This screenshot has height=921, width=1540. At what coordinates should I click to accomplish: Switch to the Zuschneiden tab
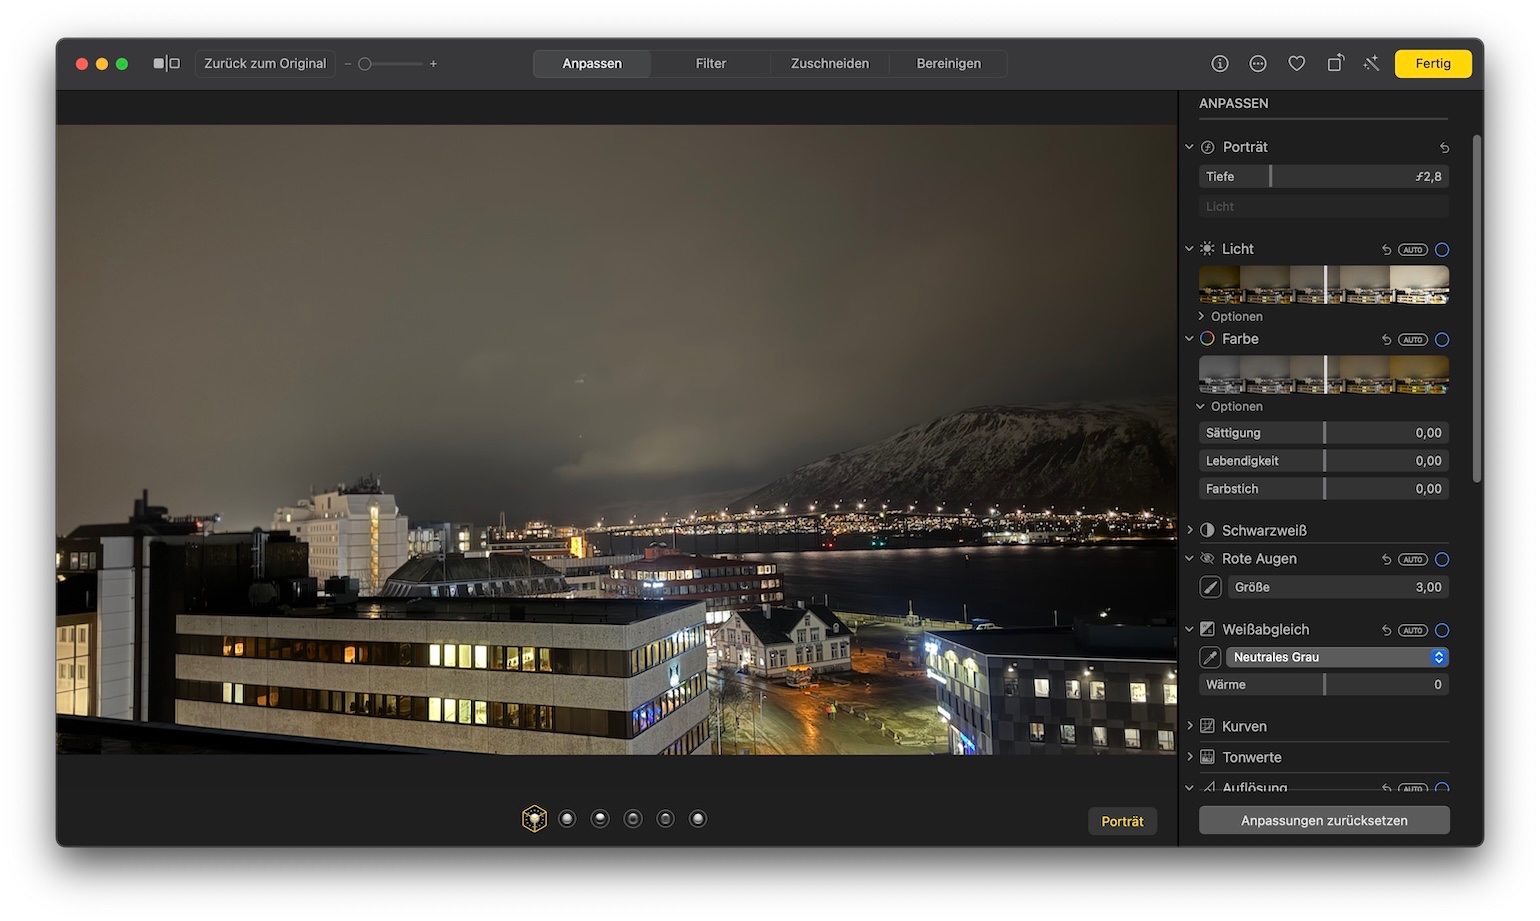[829, 64]
